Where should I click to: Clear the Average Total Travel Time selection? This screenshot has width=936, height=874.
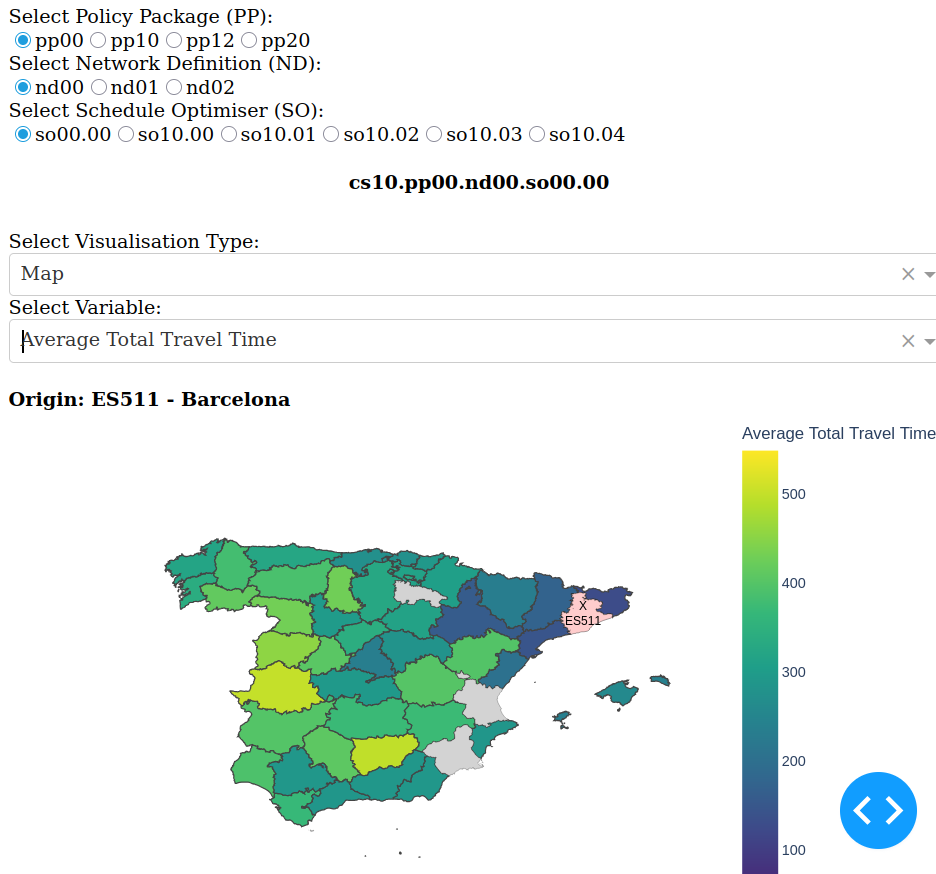(908, 341)
